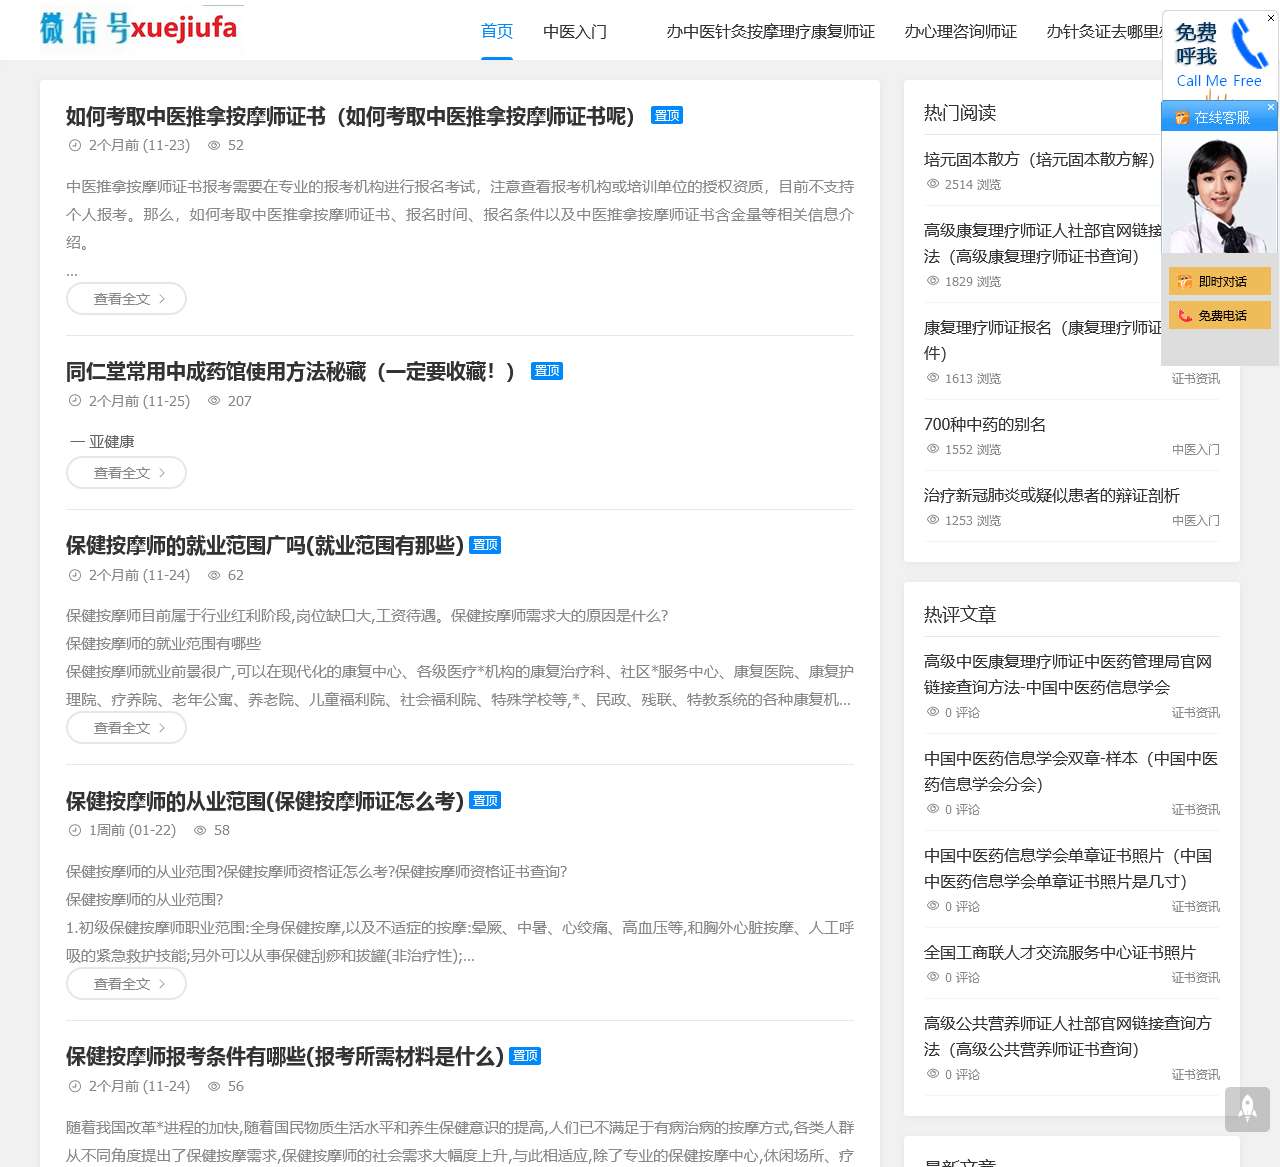Click 证书资讯 tag under 全国工商联 article
Viewport: 1280px width, 1167px height.
pos(1196,978)
